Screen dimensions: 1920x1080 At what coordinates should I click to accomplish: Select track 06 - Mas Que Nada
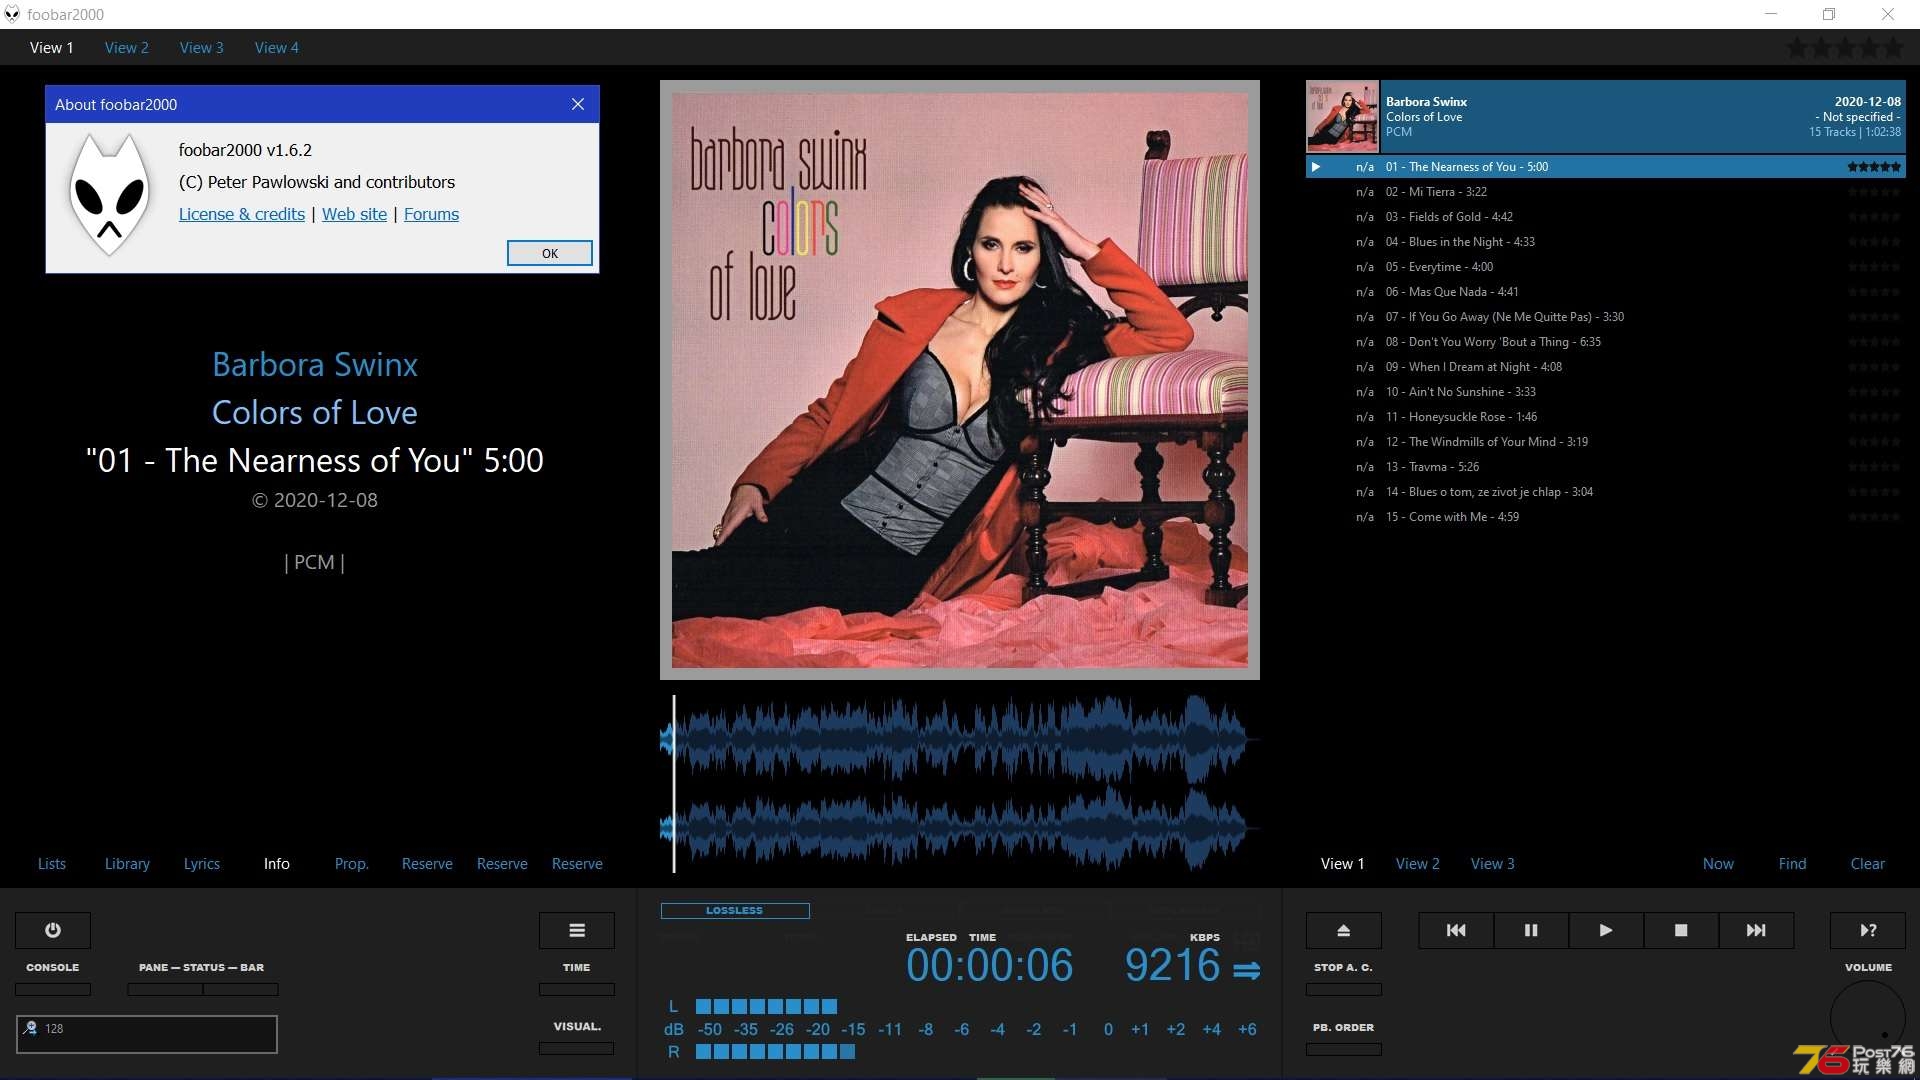(x=1606, y=292)
